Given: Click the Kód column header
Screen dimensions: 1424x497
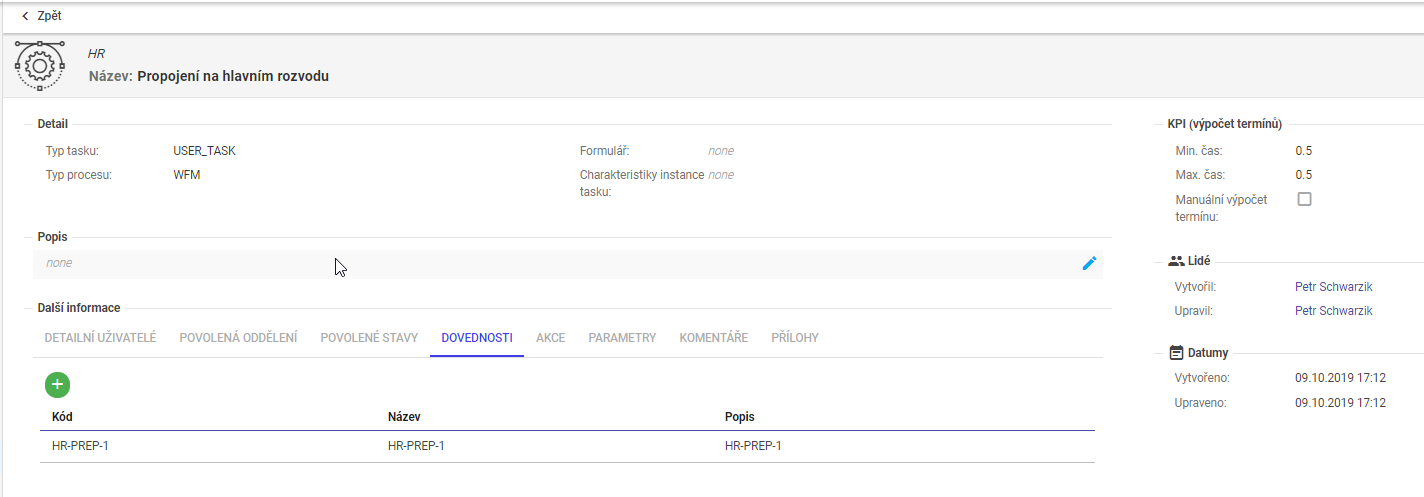Looking at the screenshot, I should [x=63, y=416].
